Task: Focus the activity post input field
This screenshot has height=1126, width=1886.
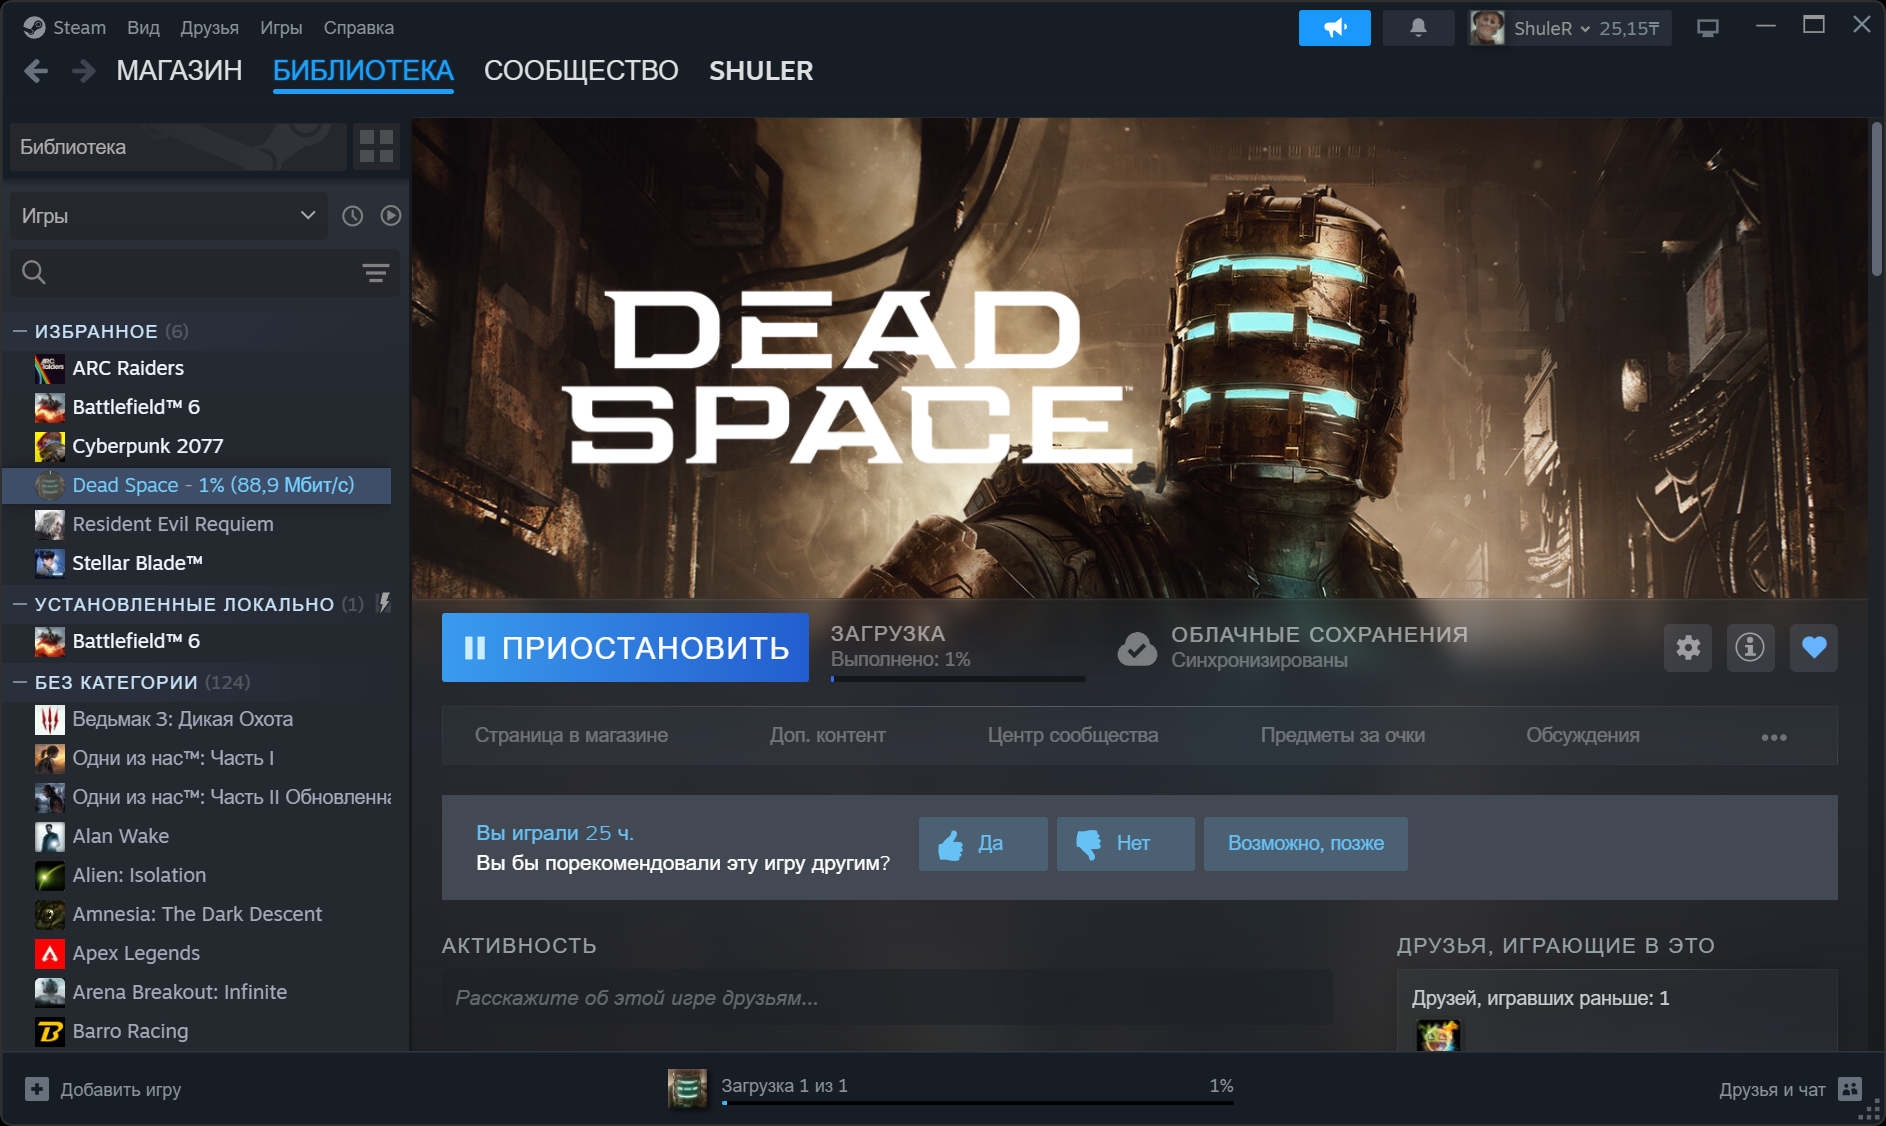Action: click(x=887, y=997)
